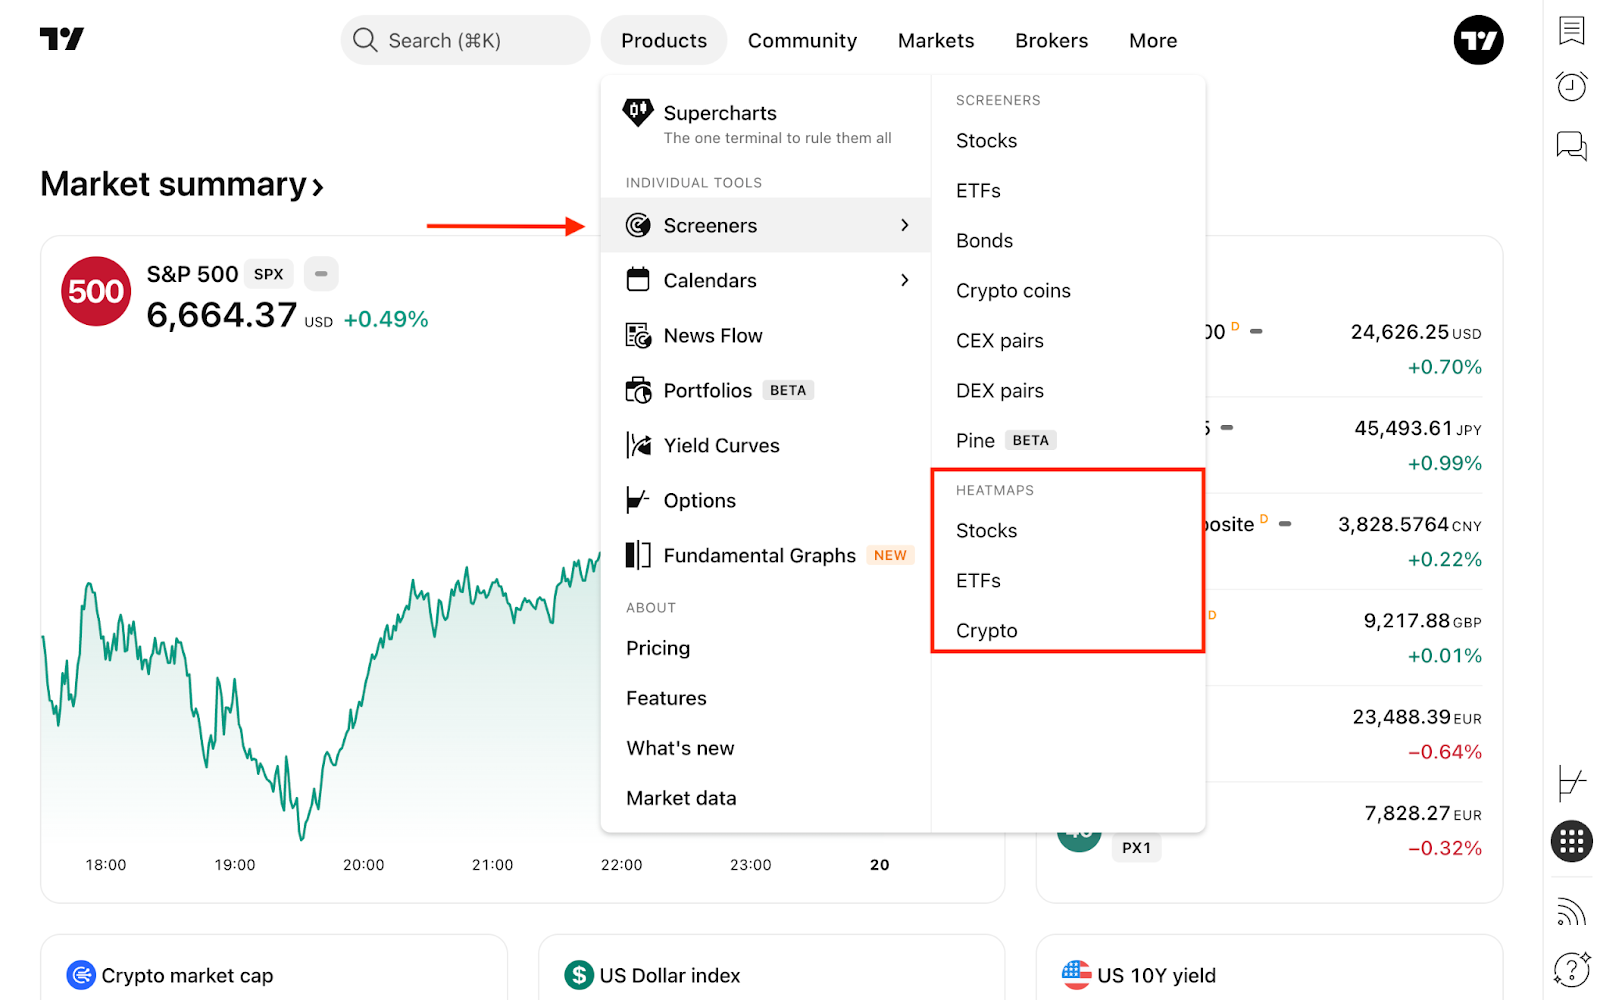This screenshot has width=1600, height=1000.
Task: Click the US 10Y yield flag icon
Action: pos(1077,975)
